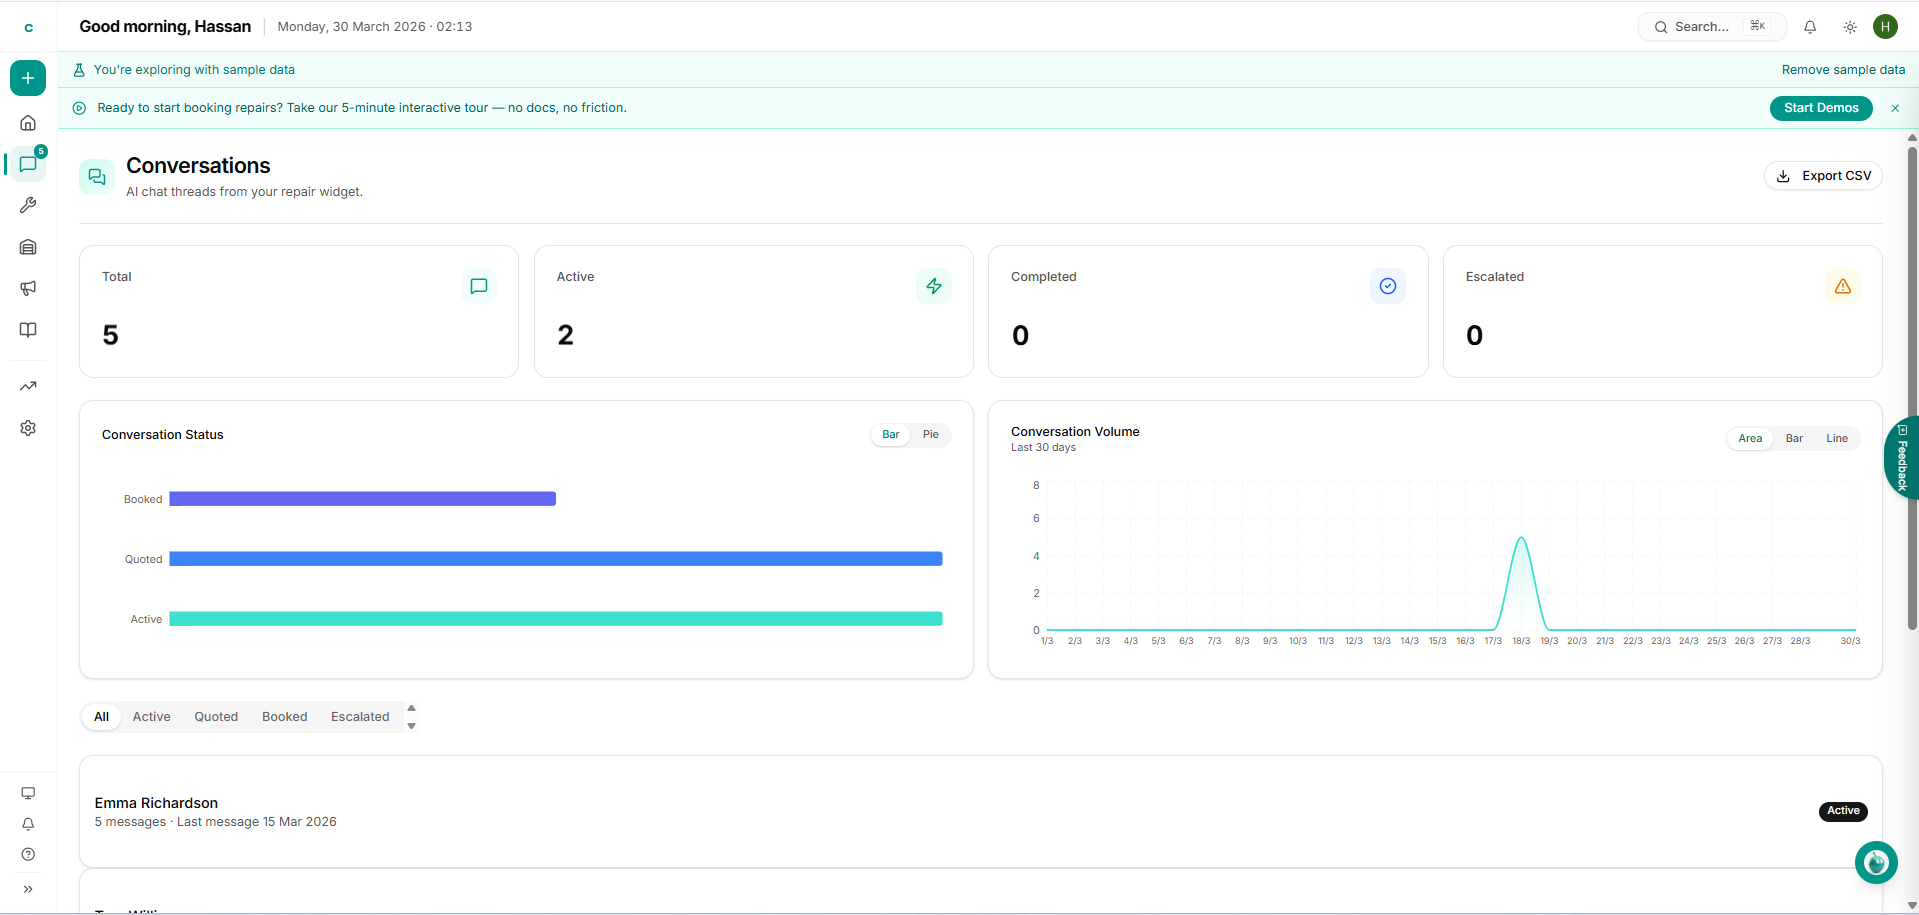The height and width of the screenshot is (915, 1919).
Task: Open the settings gear in sidebar
Action: [x=28, y=428]
